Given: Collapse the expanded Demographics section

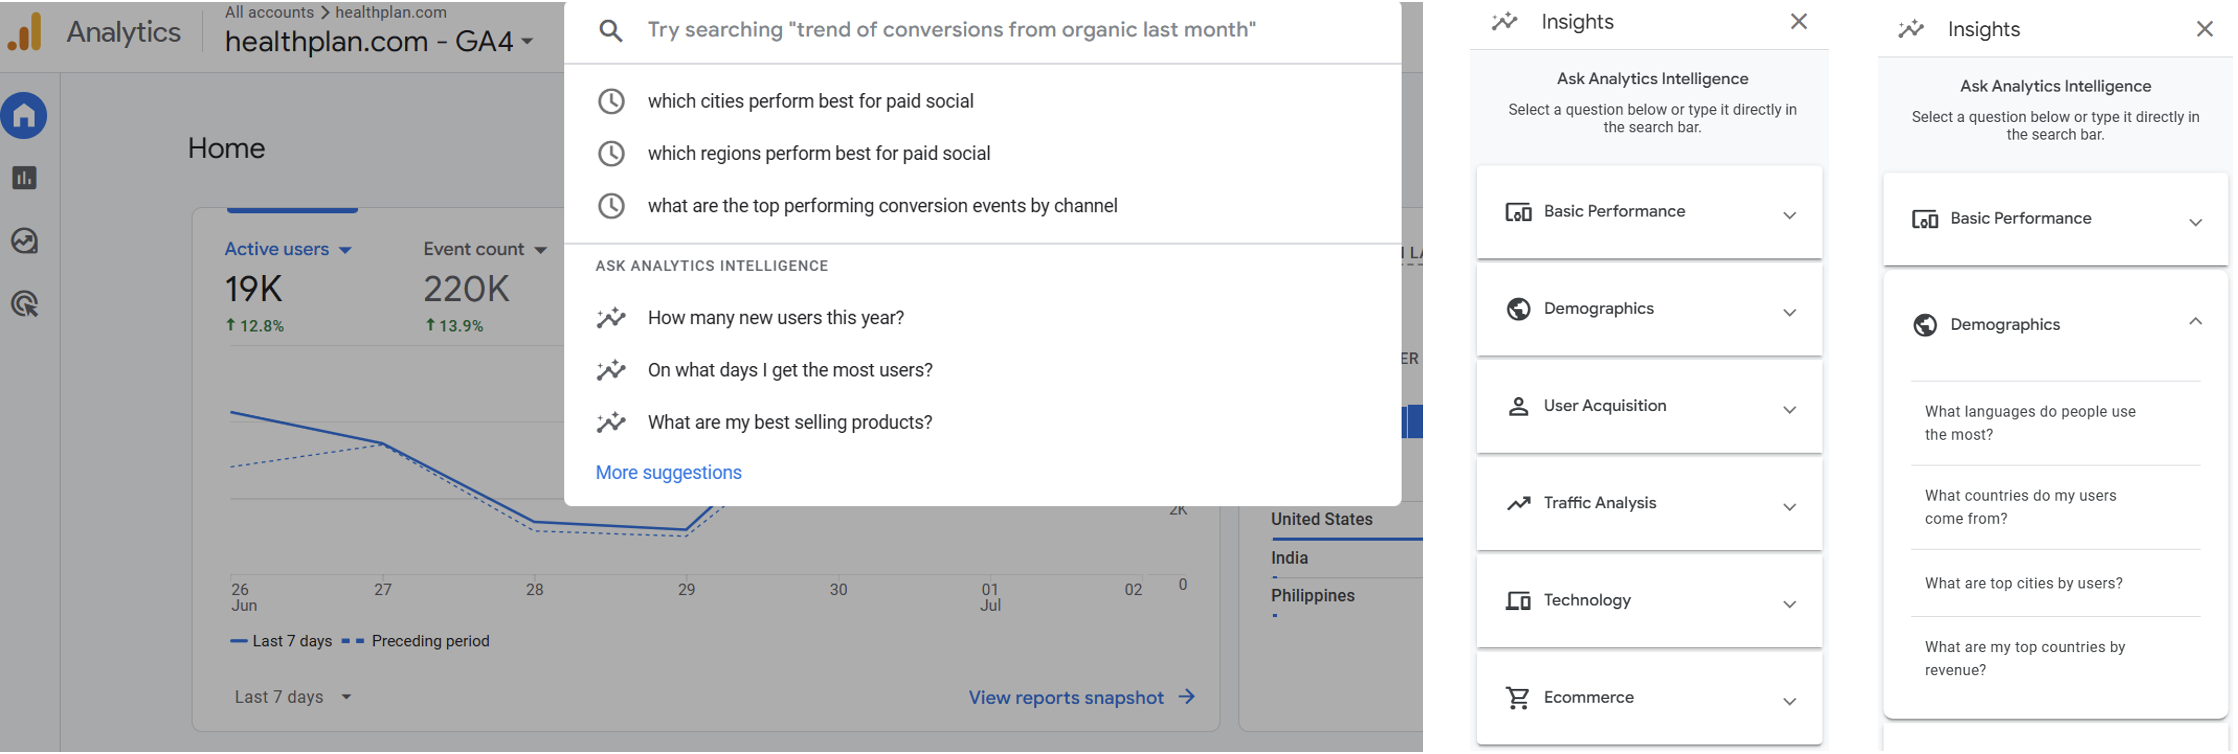Looking at the screenshot, I should click(2195, 322).
